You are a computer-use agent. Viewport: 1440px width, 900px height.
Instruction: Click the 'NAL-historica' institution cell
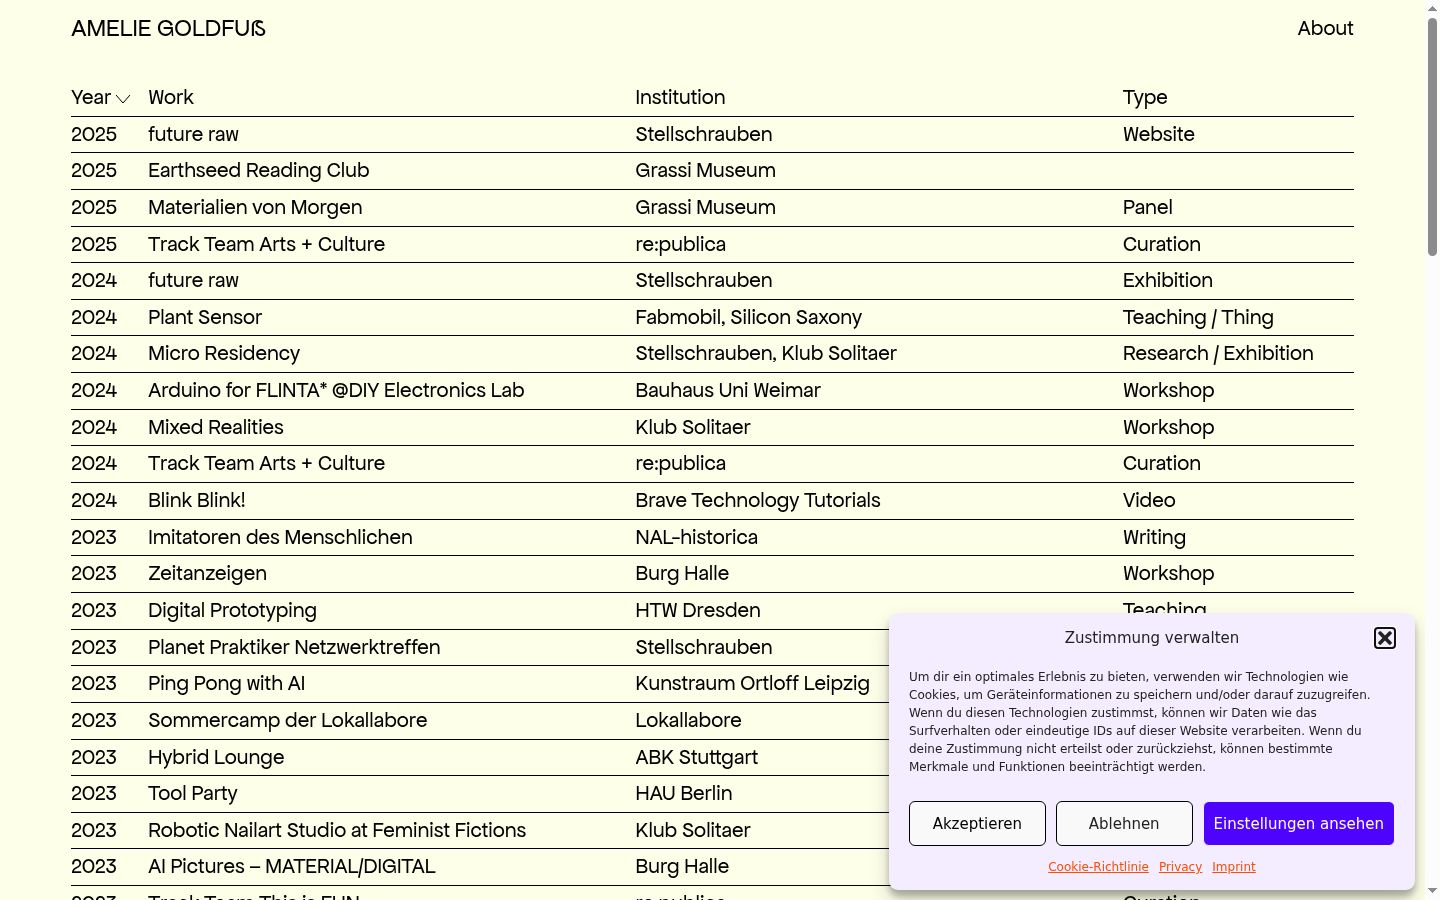point(696,538)
